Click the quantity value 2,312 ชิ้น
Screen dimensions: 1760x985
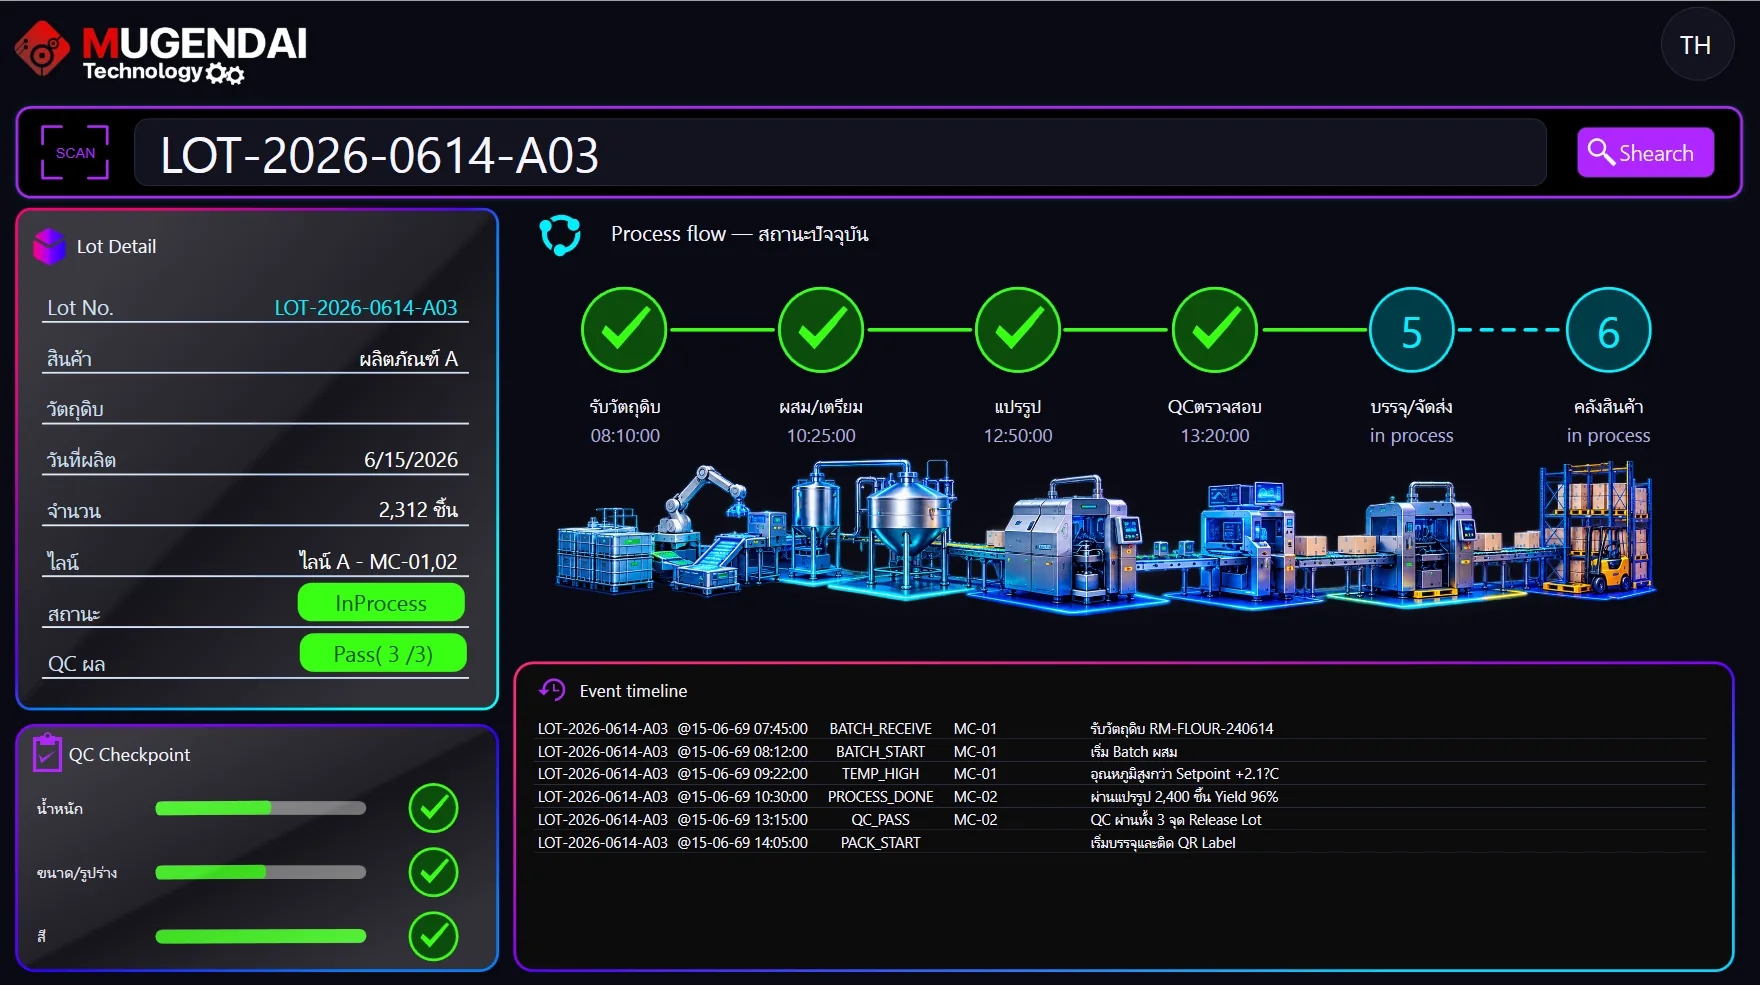tap(418, 510)
